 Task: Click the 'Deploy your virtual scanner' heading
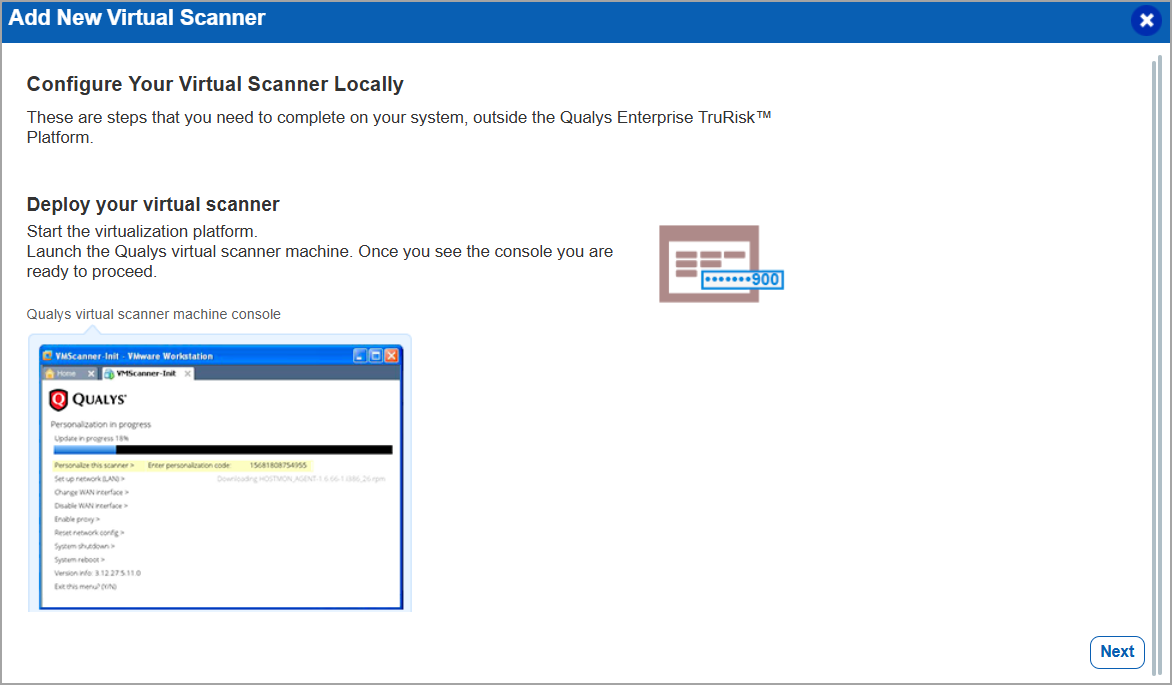click(x=153, y=204)
